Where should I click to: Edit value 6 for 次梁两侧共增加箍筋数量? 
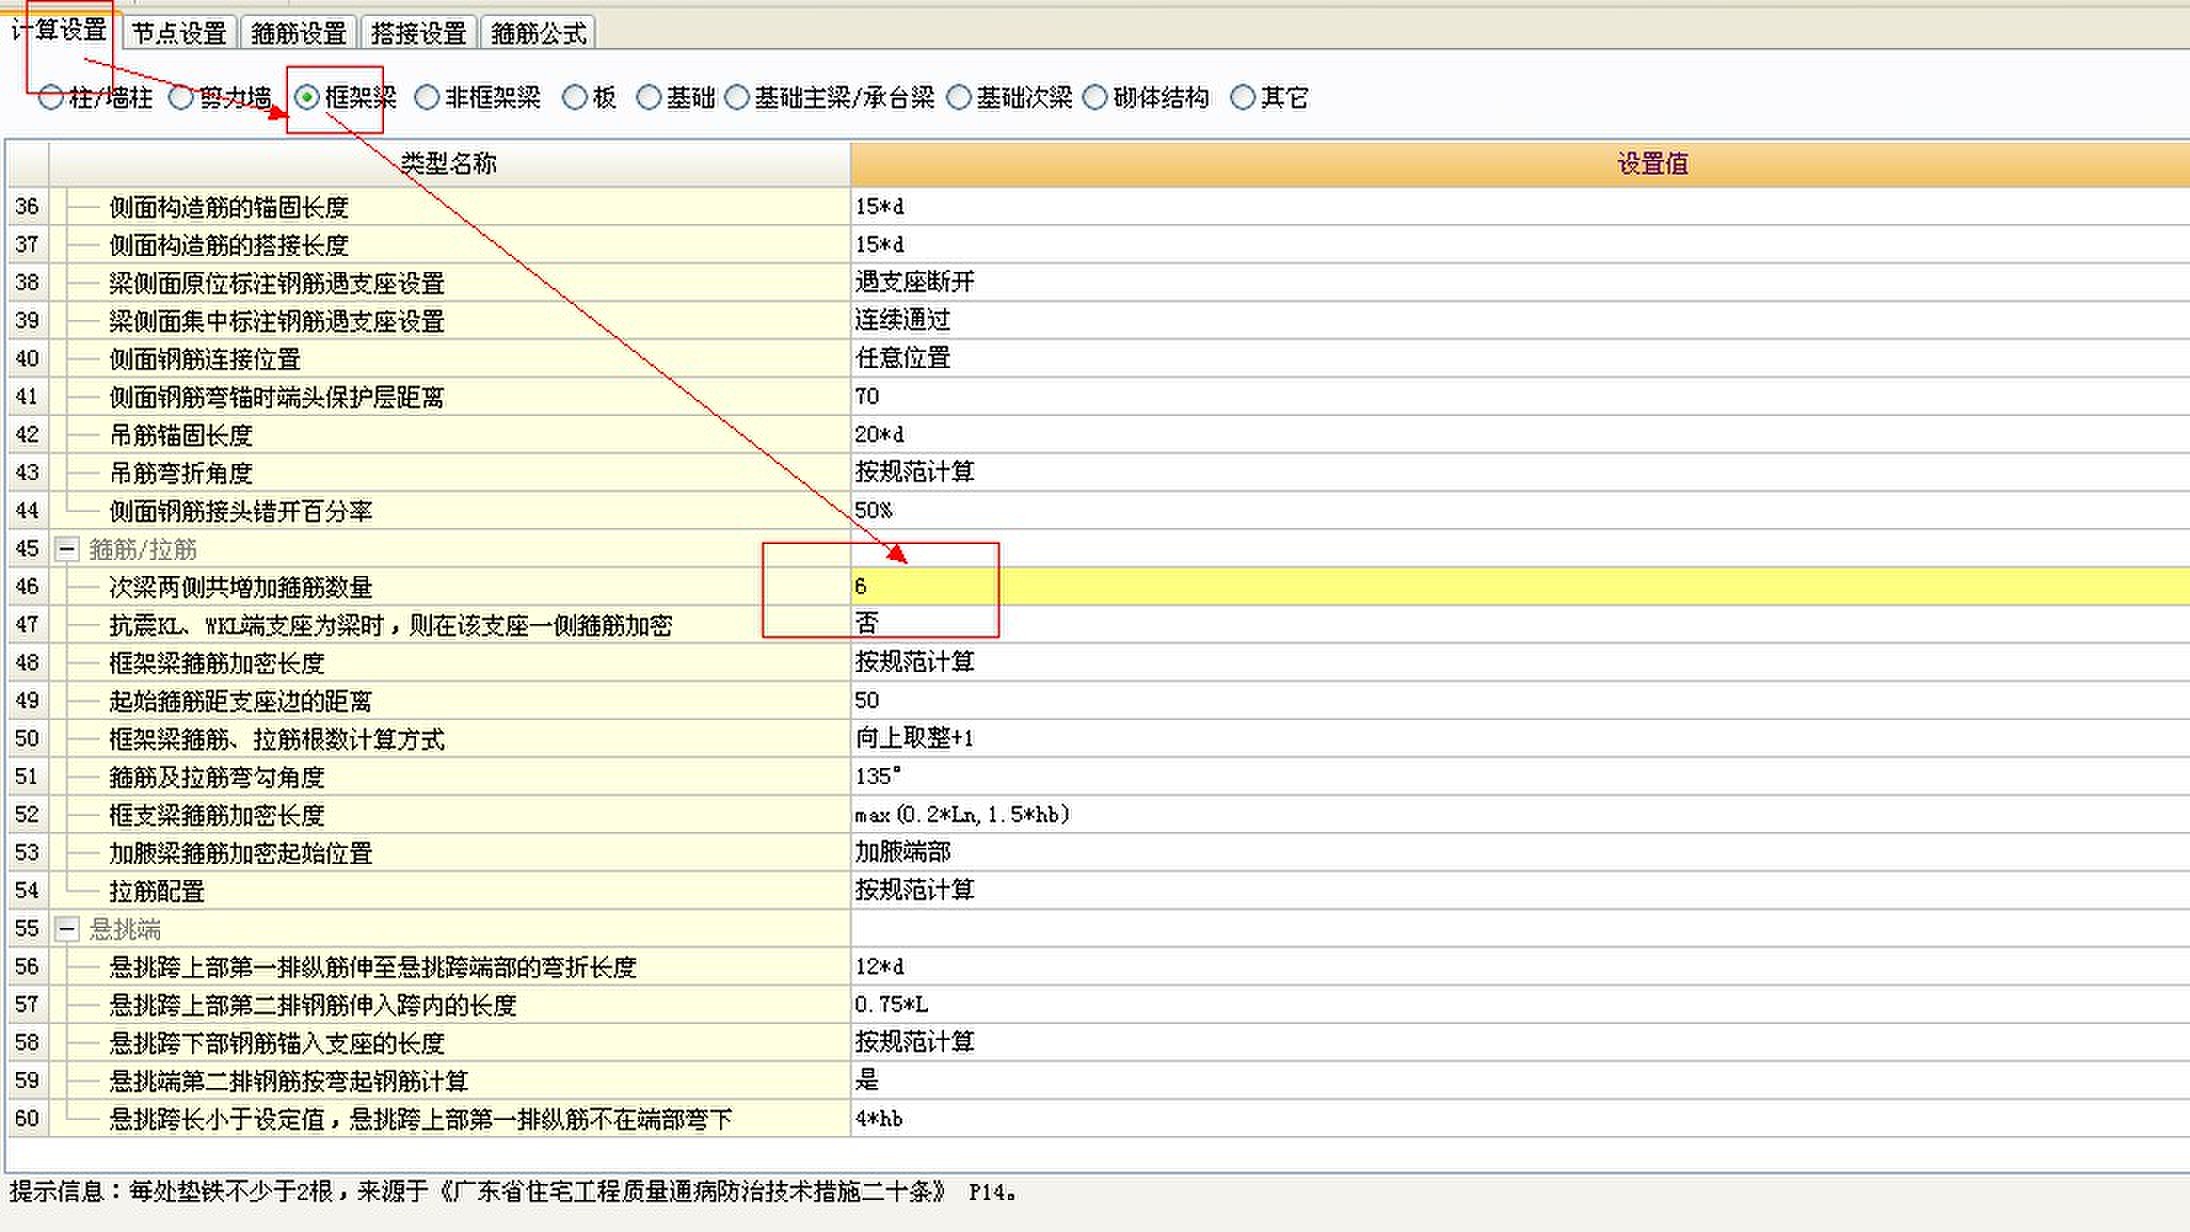pyautogui.click(x=861, y=587)
